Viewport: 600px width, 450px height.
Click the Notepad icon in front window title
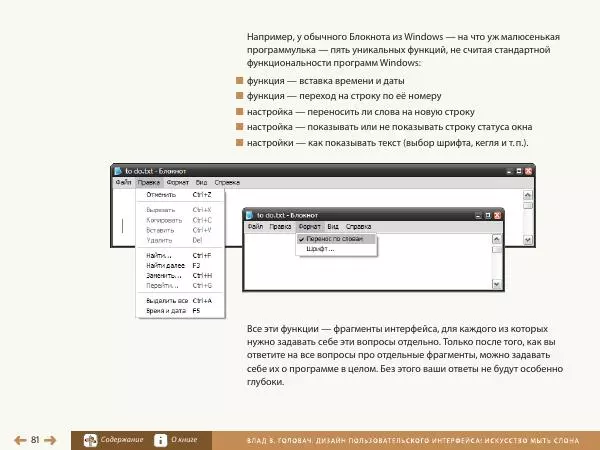pyautogui.click(x=250, y=215)
